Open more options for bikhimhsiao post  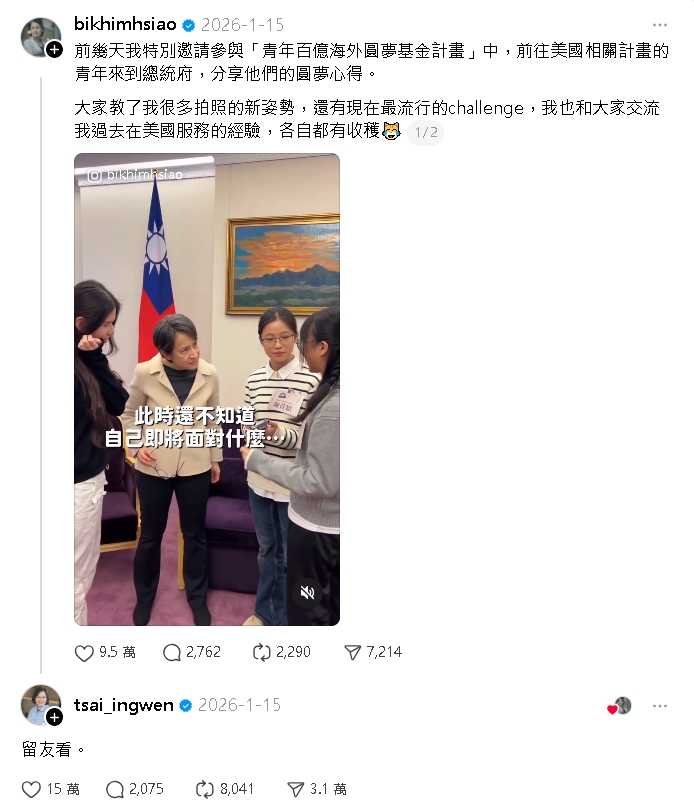click(x=659, y=25)
